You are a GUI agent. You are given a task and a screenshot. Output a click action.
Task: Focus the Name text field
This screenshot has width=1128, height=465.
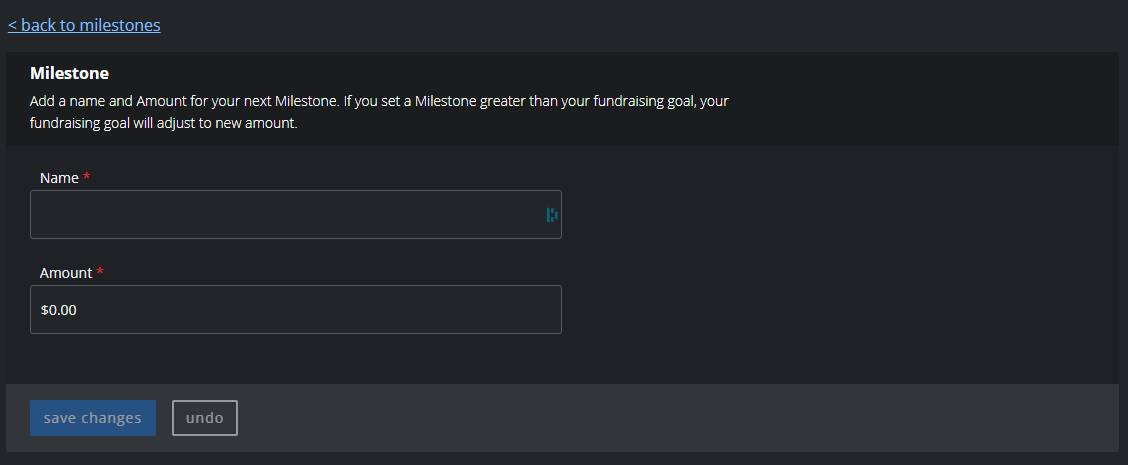click(x=296, y=215)
